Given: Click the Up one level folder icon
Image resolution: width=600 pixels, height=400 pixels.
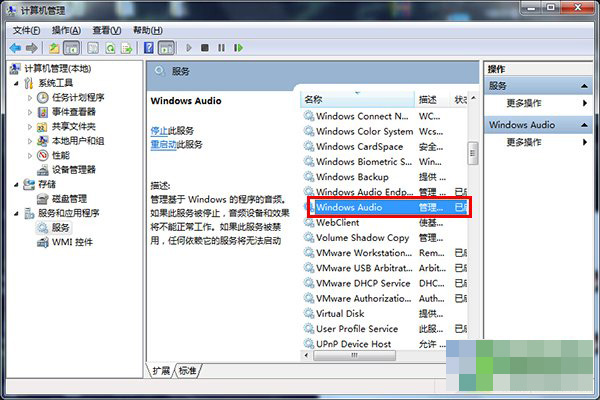Looking at the screenshot, I should (x=53, y=47).
